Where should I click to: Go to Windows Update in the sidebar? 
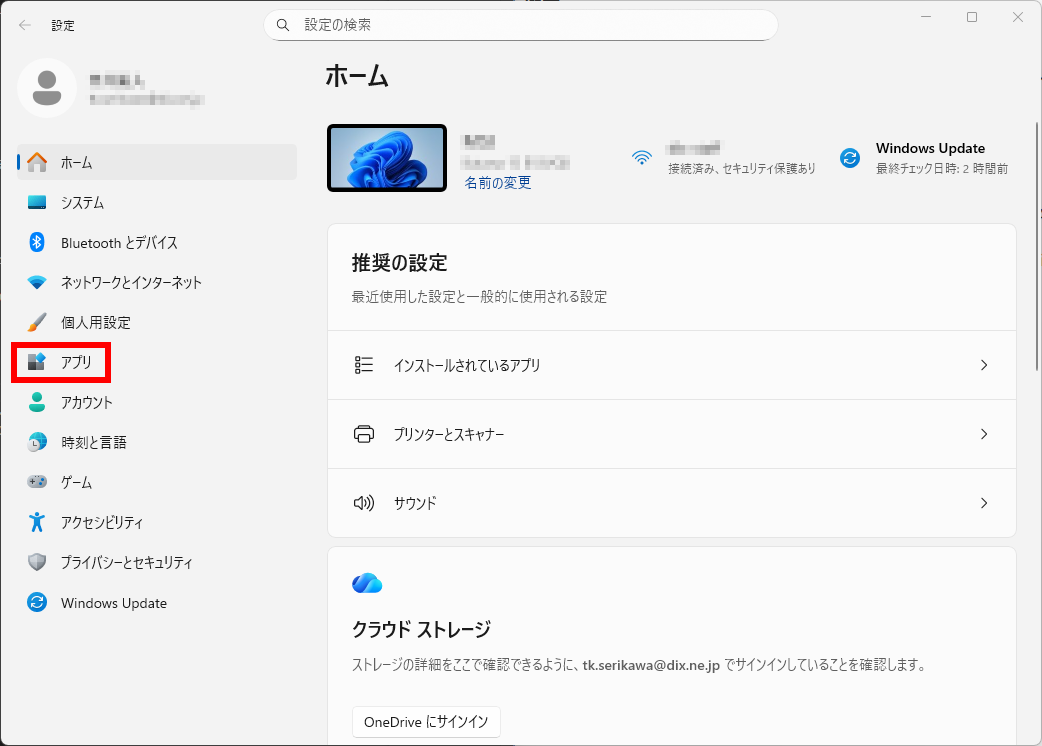point(113,603)
